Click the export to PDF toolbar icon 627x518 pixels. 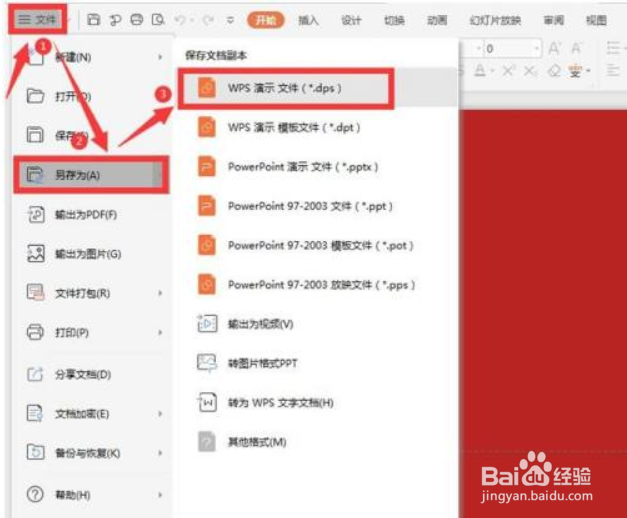pyautogui.click(x=115, y=20)
